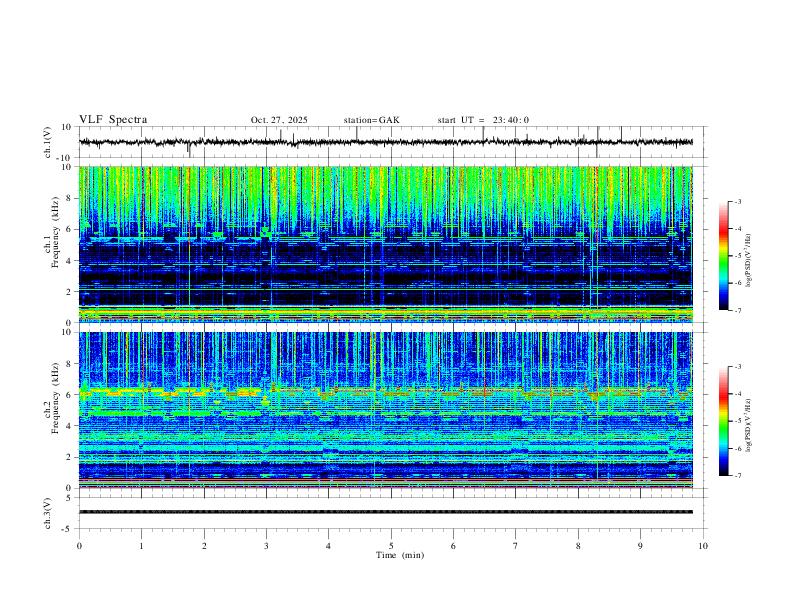Click the "-5" tick on ch.2 color bar

tap(738, 421)
